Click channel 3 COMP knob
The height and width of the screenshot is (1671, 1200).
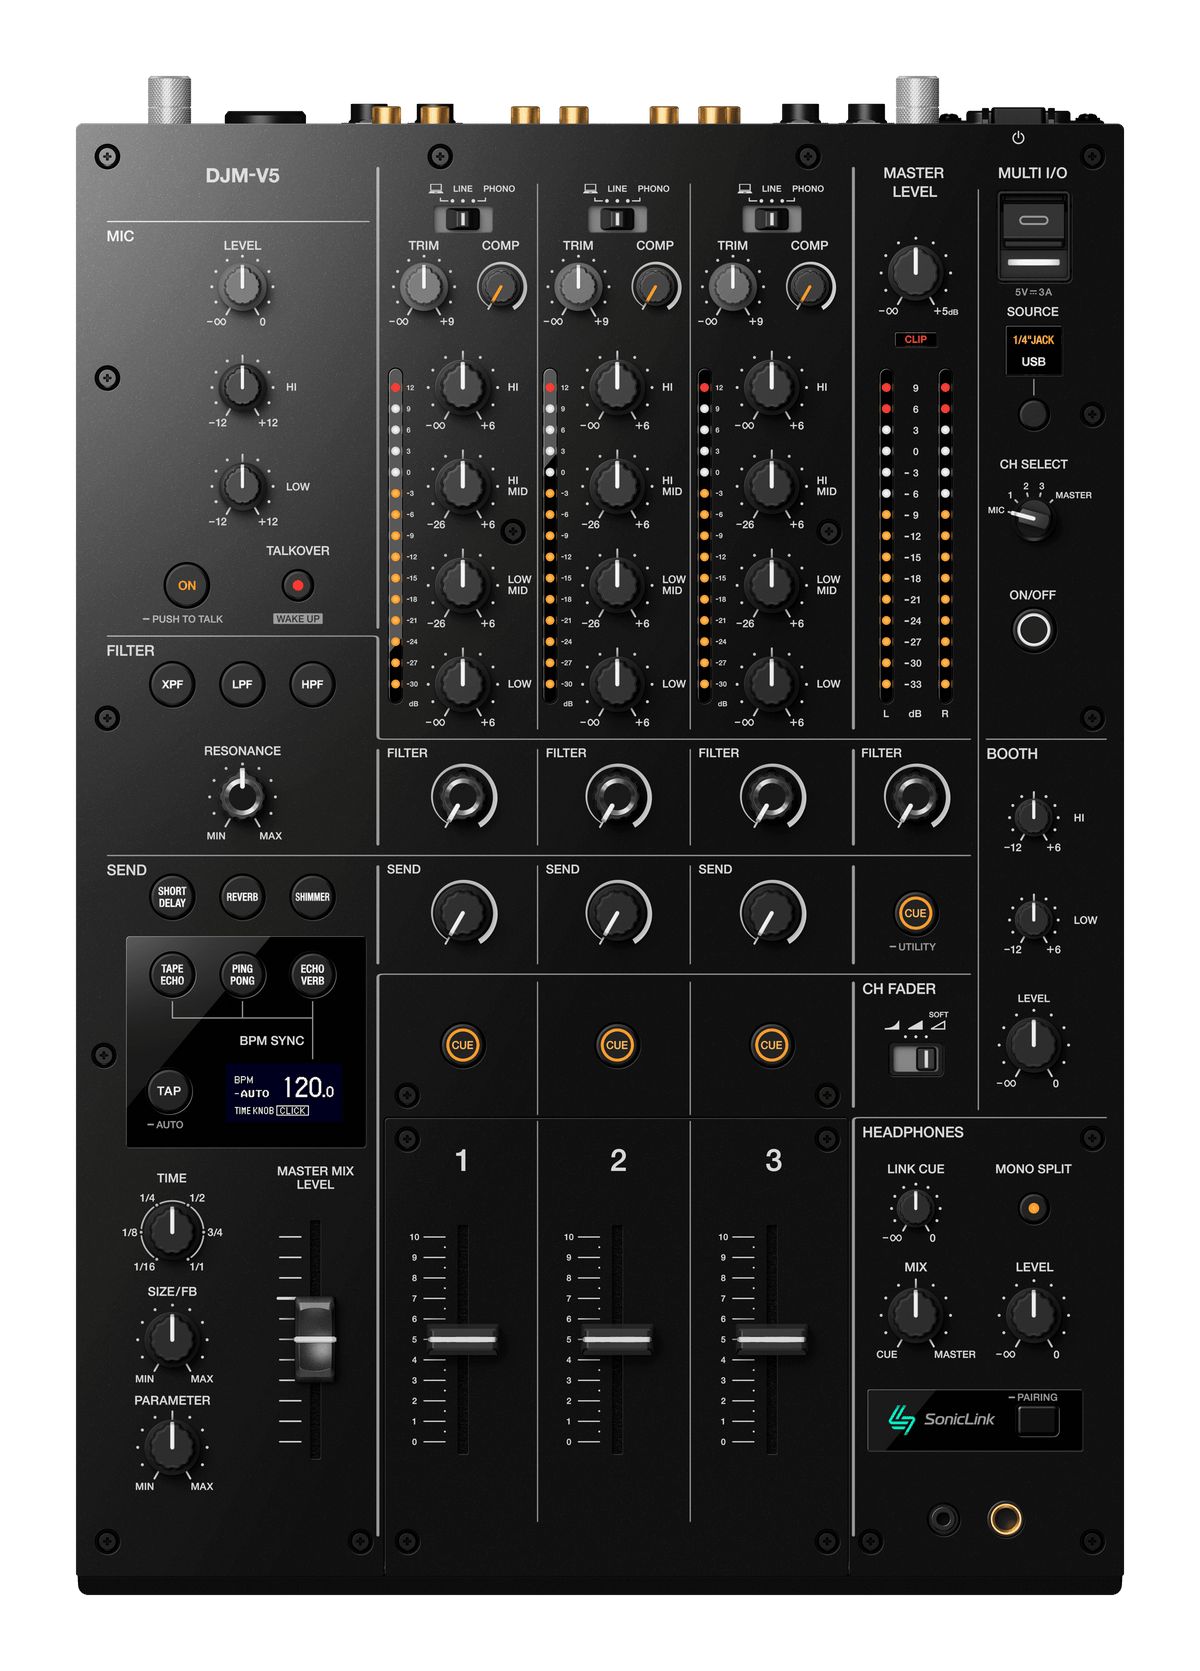tap(810, 287)
